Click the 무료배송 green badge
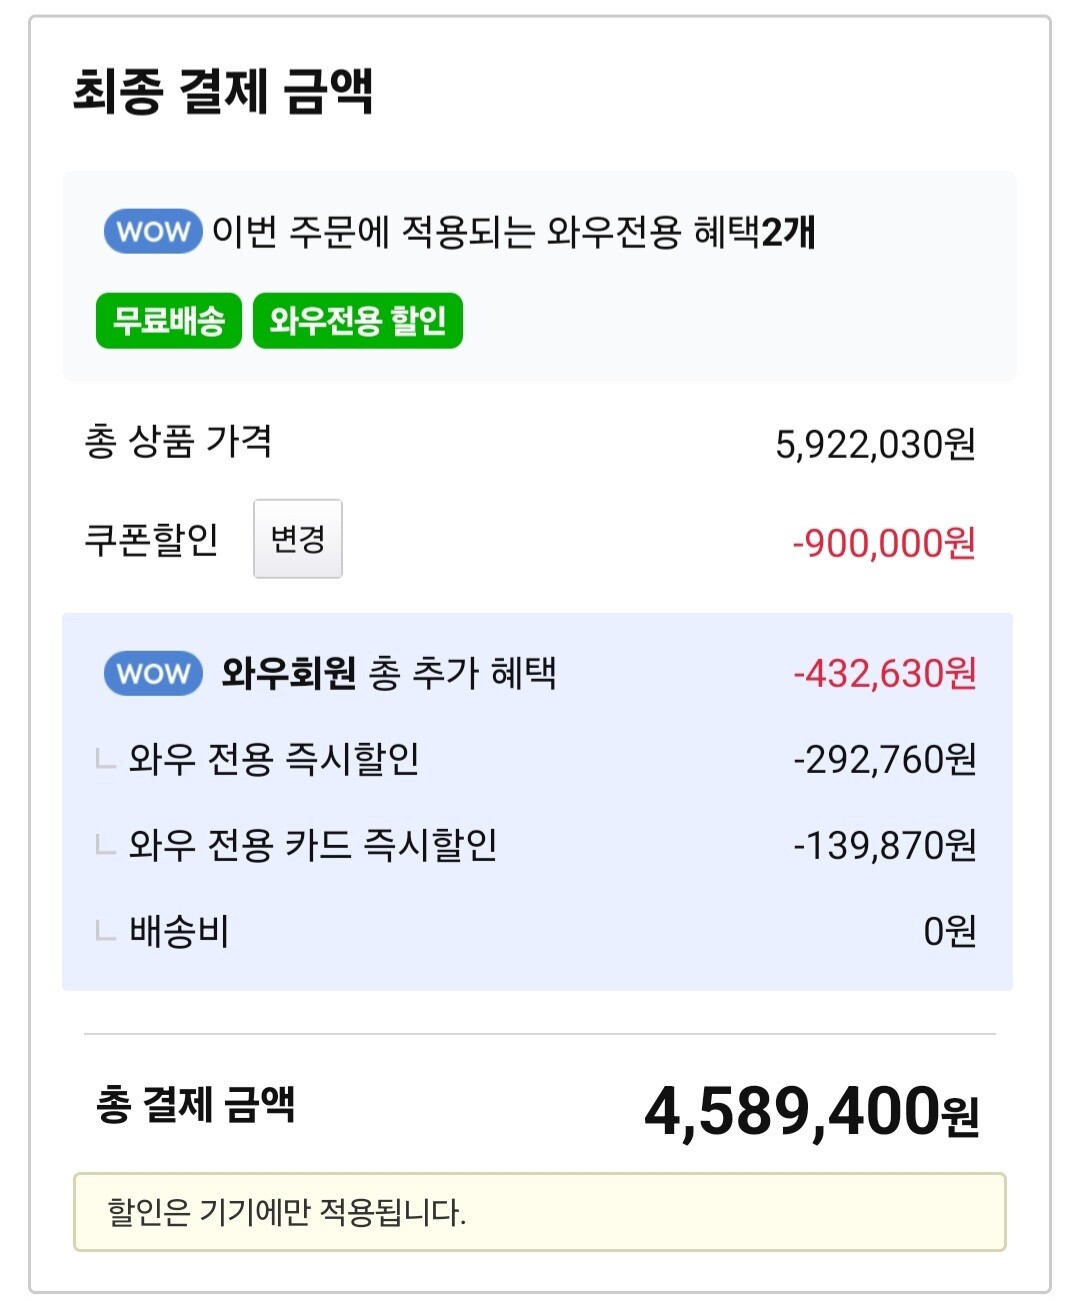Viewport: 1080px width, 1302px height. tap(169, 321)
